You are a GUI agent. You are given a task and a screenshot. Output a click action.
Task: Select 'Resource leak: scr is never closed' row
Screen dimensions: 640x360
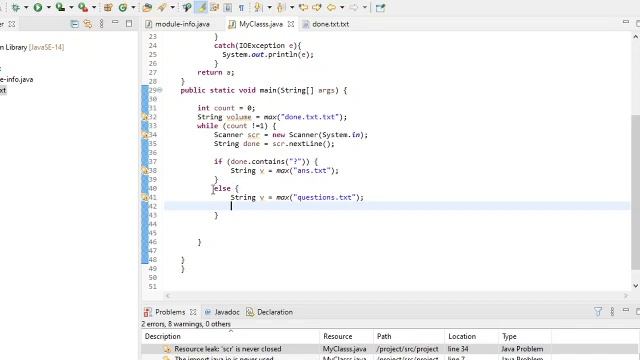[390, 349]
